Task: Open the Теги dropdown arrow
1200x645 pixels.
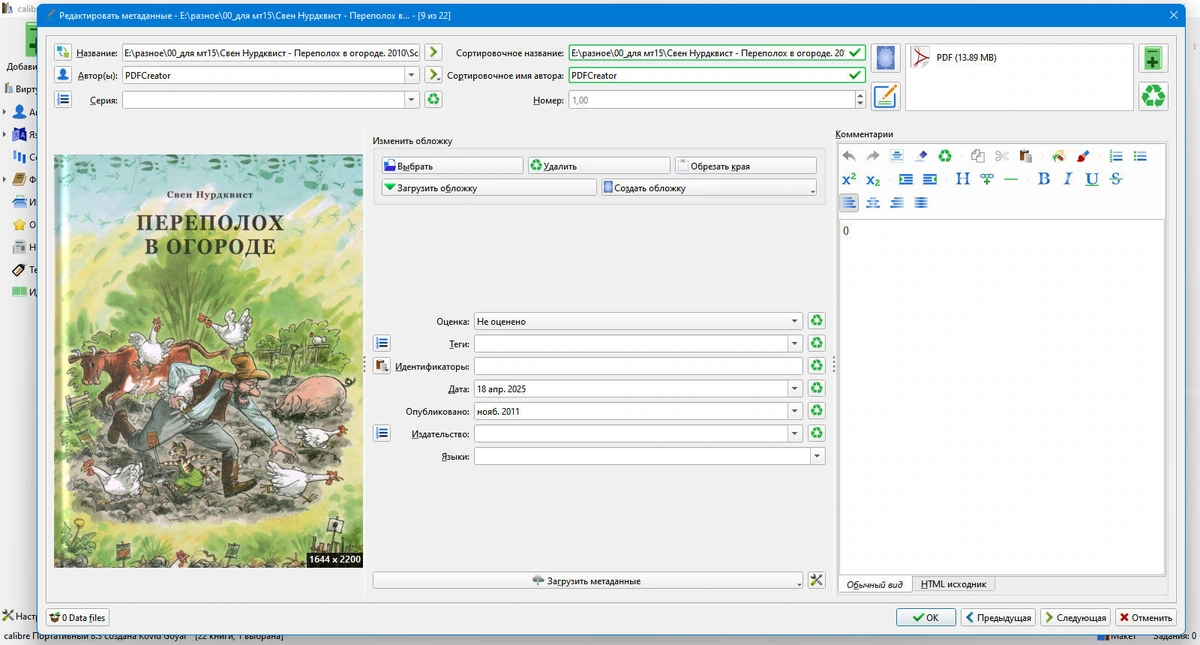Action: click(x=795, y=343)
